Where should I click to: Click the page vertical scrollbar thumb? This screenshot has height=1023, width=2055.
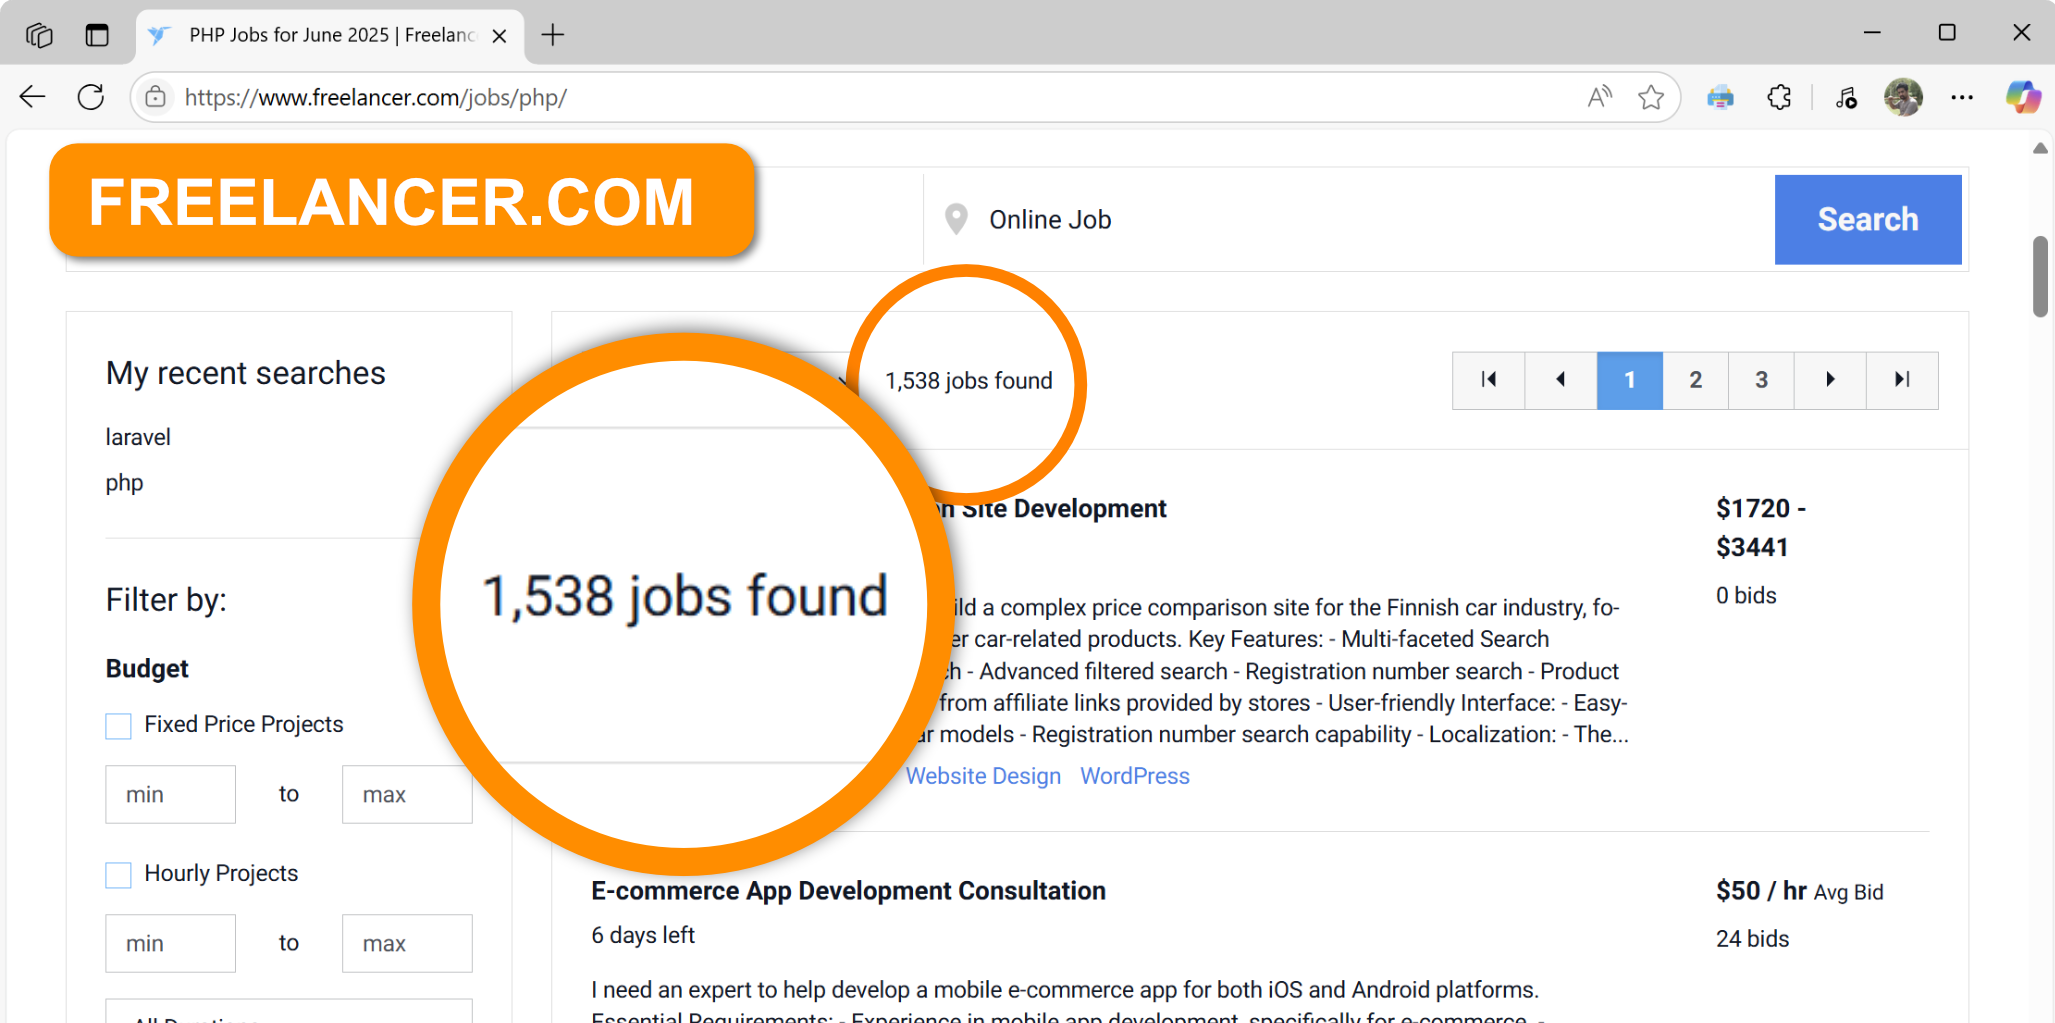[2040, 277]
